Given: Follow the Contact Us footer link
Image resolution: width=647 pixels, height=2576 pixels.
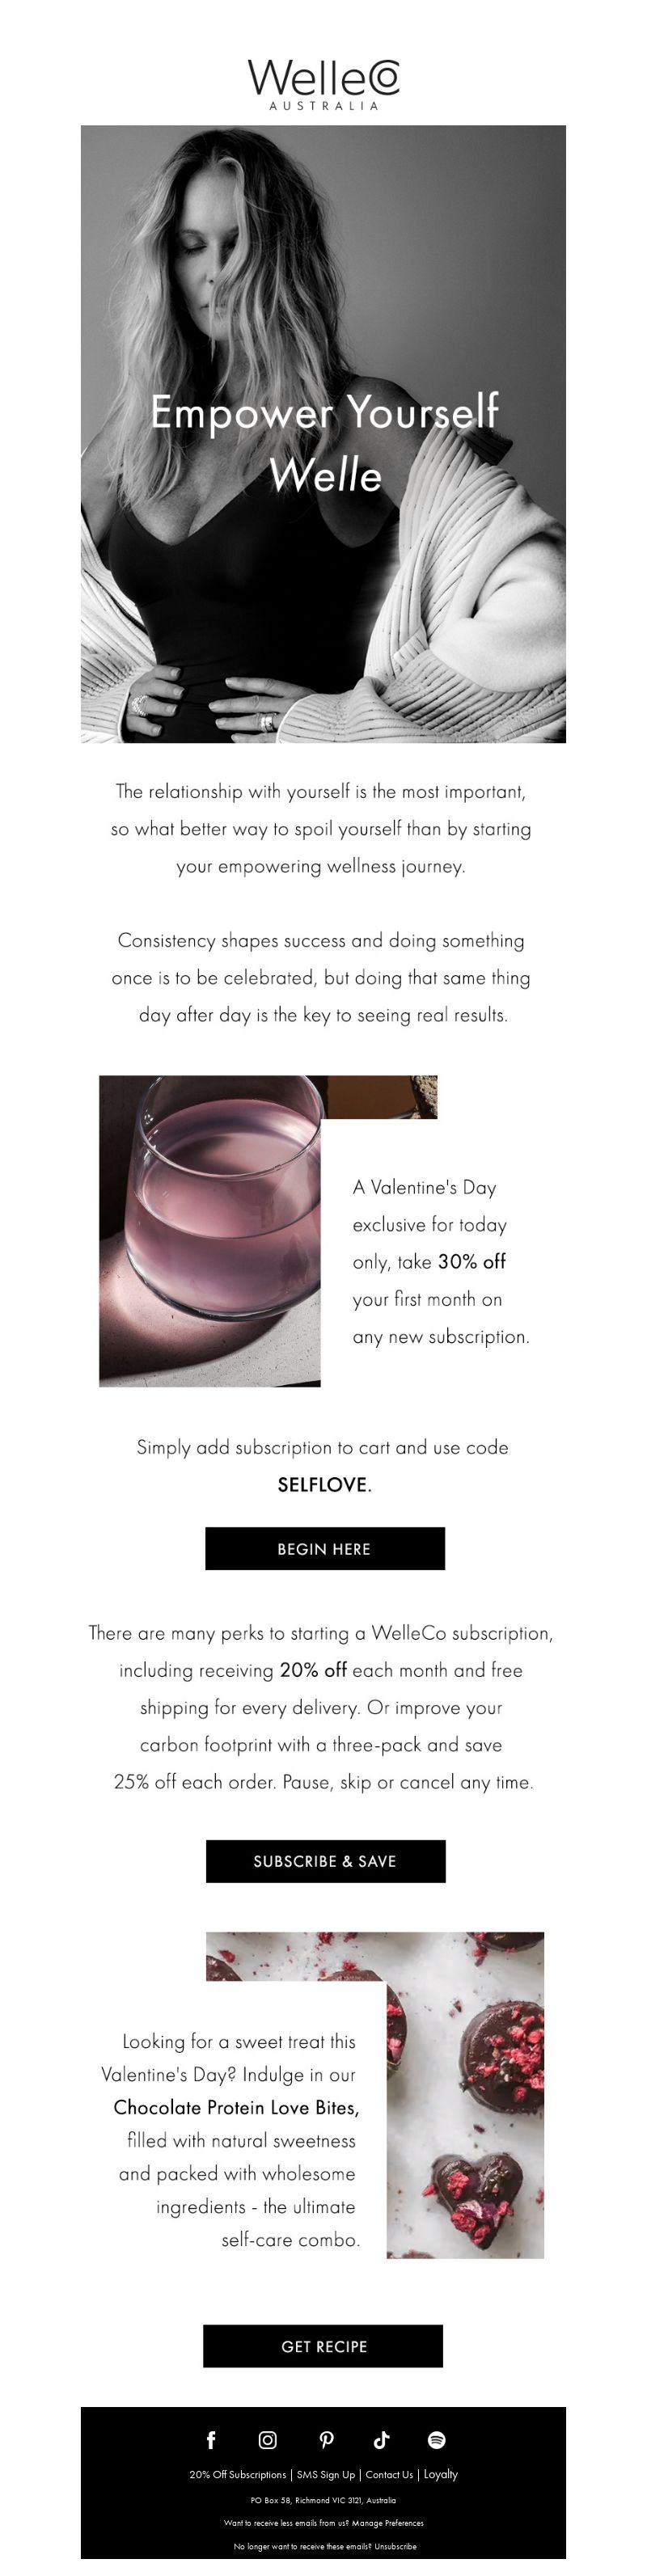Looking at the screenshot, I should (389, 2474).
